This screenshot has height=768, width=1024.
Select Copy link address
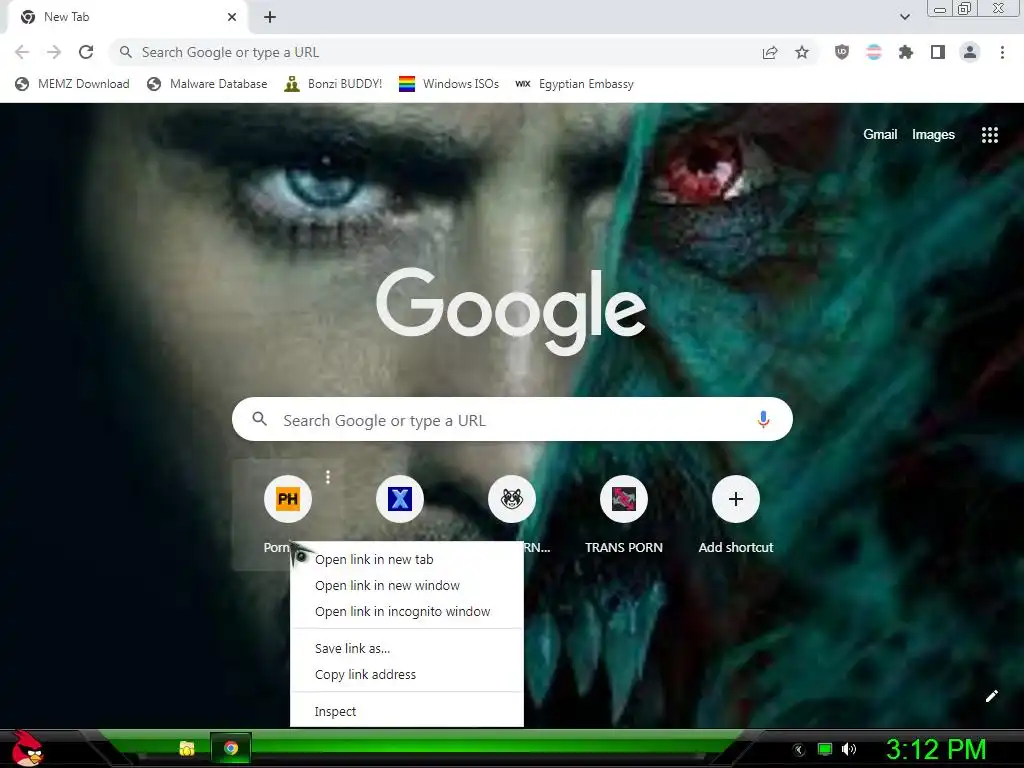coord(407,675)
